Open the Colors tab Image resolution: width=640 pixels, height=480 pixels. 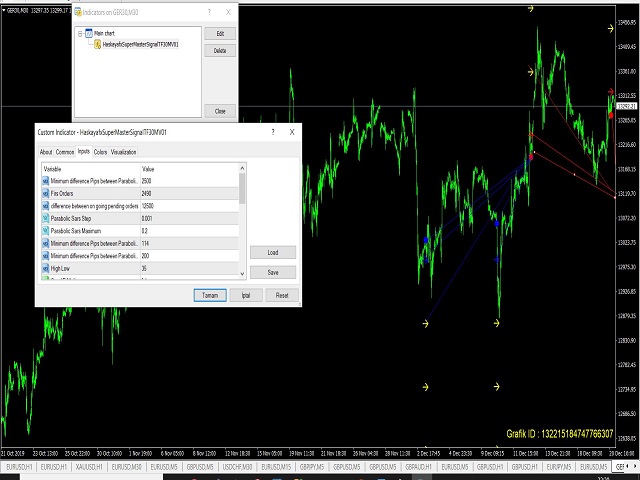pos(100,152)
